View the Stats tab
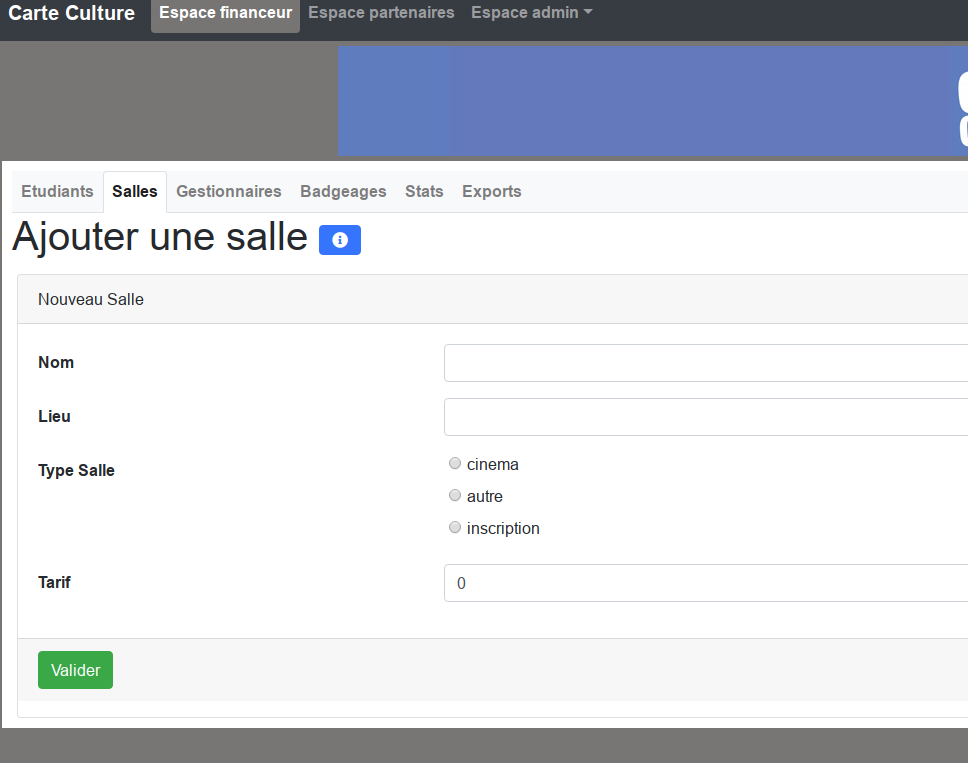 [x=424, y=191]
